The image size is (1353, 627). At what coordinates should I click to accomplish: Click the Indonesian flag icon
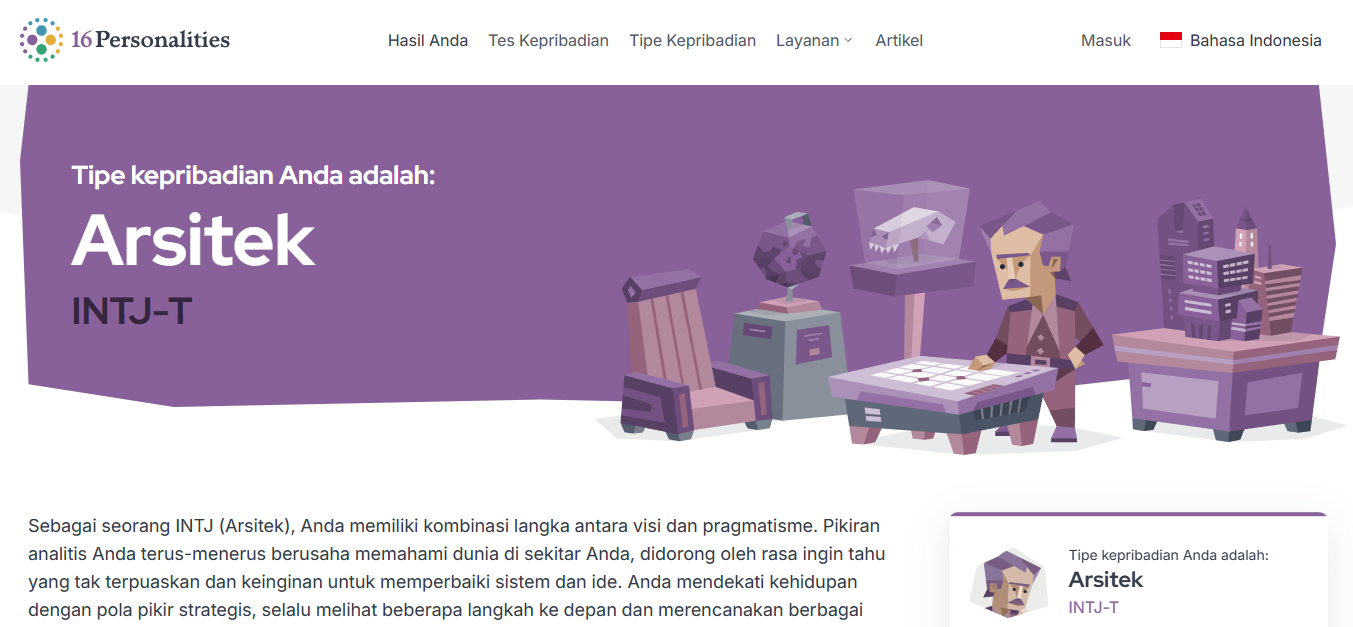(1170, 40)
